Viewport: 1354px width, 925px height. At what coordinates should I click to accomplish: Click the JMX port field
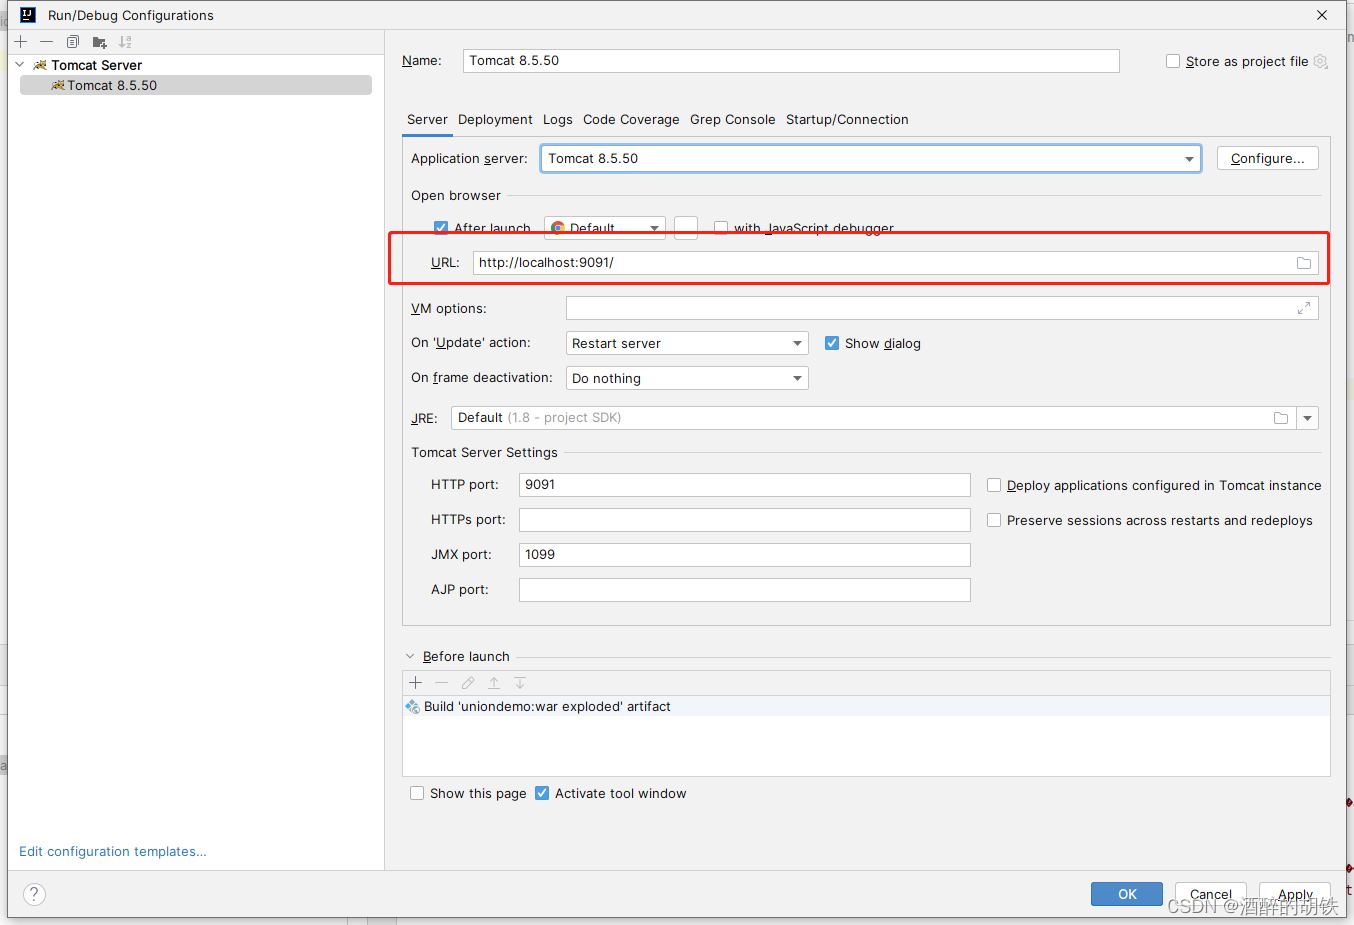coord(745,555)
